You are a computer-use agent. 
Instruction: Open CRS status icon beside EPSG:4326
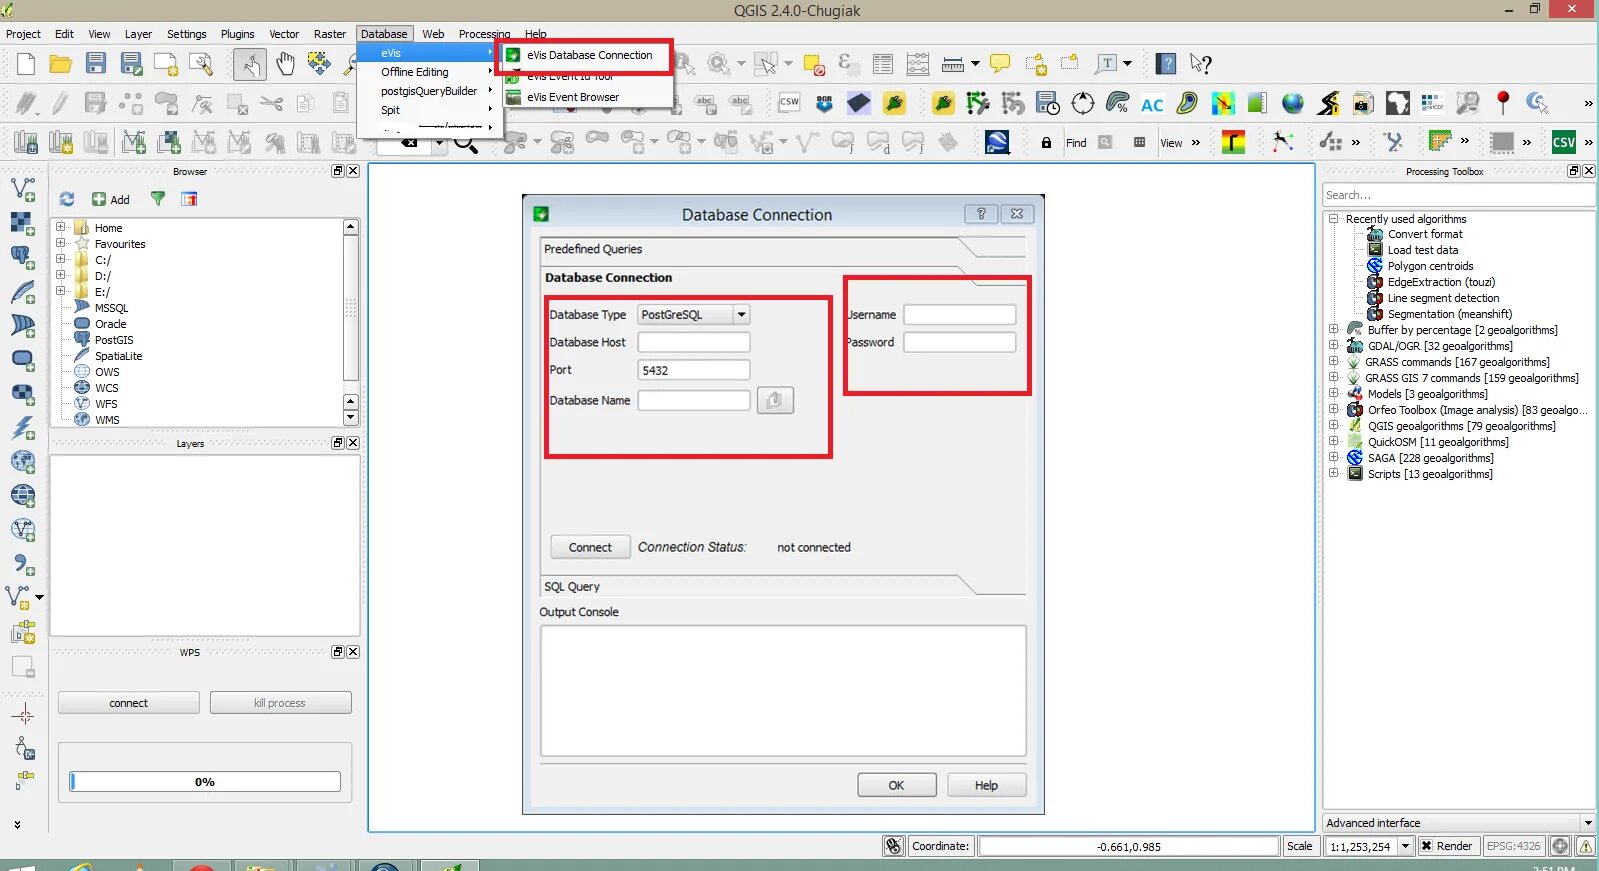[1559, 846]
